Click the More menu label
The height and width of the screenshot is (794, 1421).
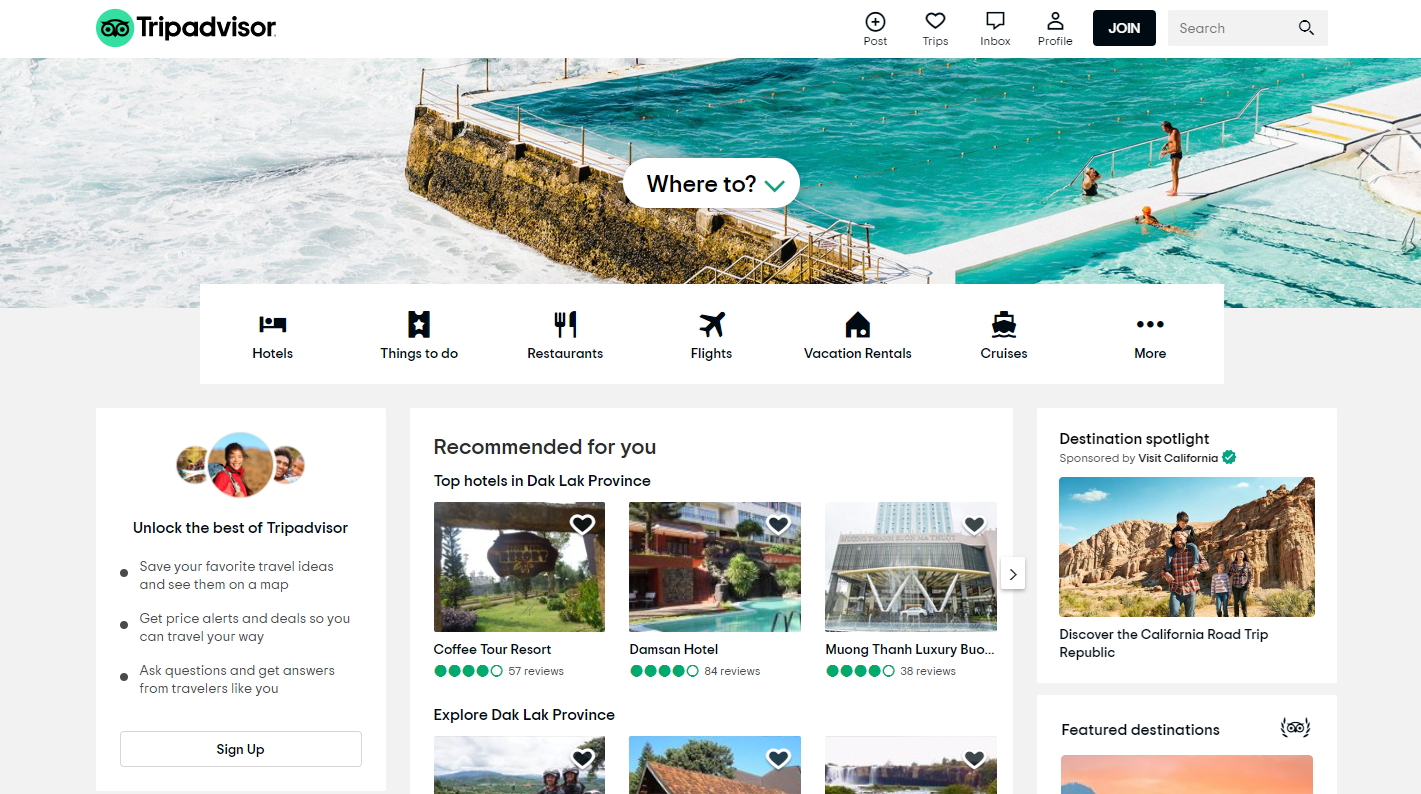(x=1150, y=353)
